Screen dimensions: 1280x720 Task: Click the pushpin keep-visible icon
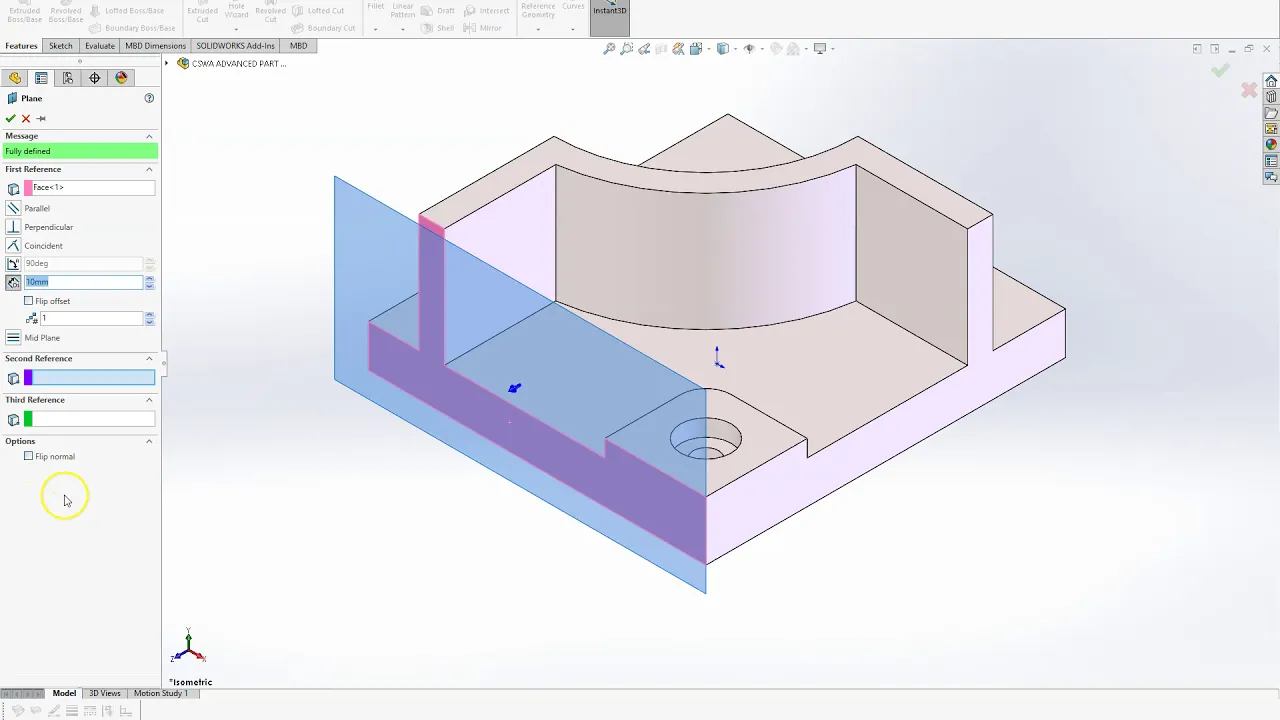41,118
